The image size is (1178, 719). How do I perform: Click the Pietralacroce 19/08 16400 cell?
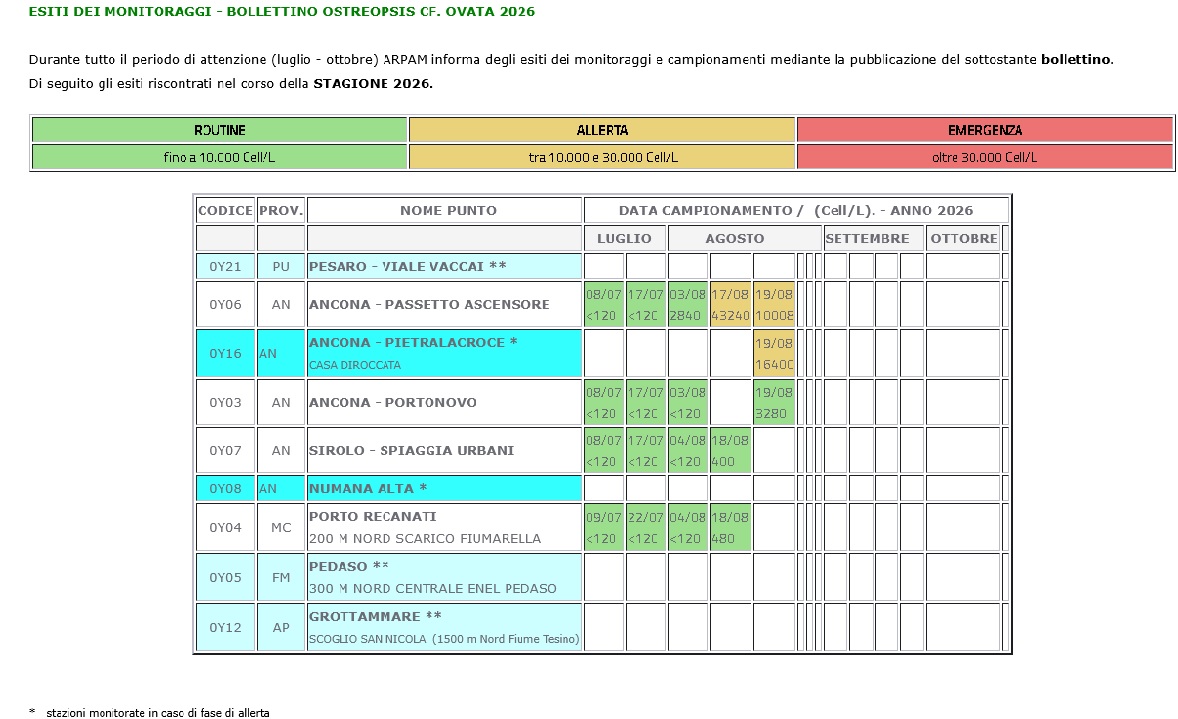[x=774, y=353]
